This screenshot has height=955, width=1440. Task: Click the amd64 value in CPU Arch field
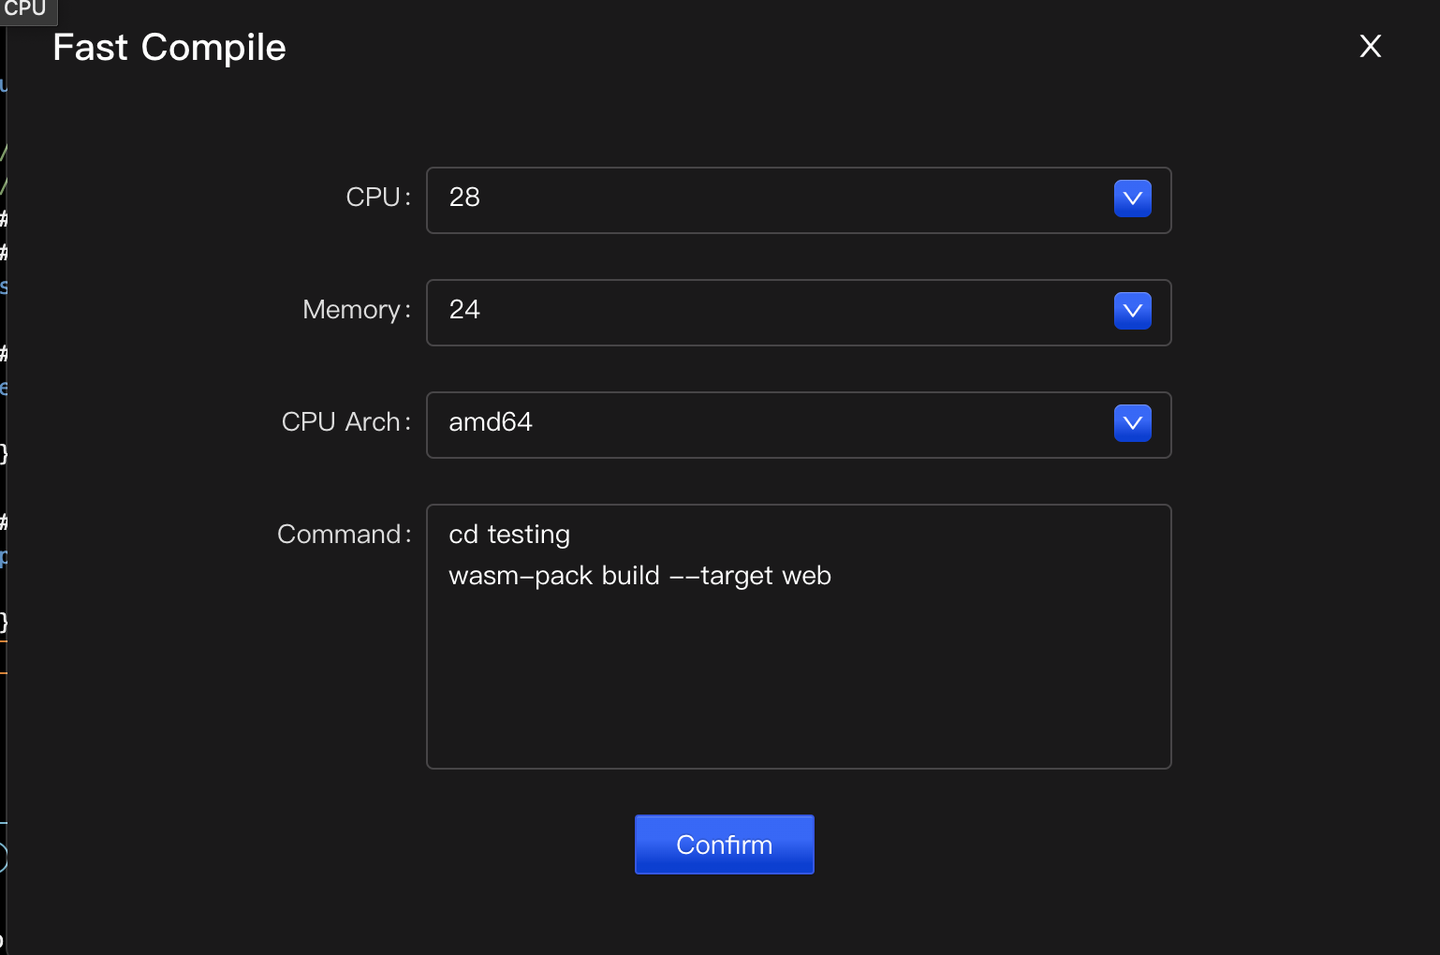tap(491, 423)
